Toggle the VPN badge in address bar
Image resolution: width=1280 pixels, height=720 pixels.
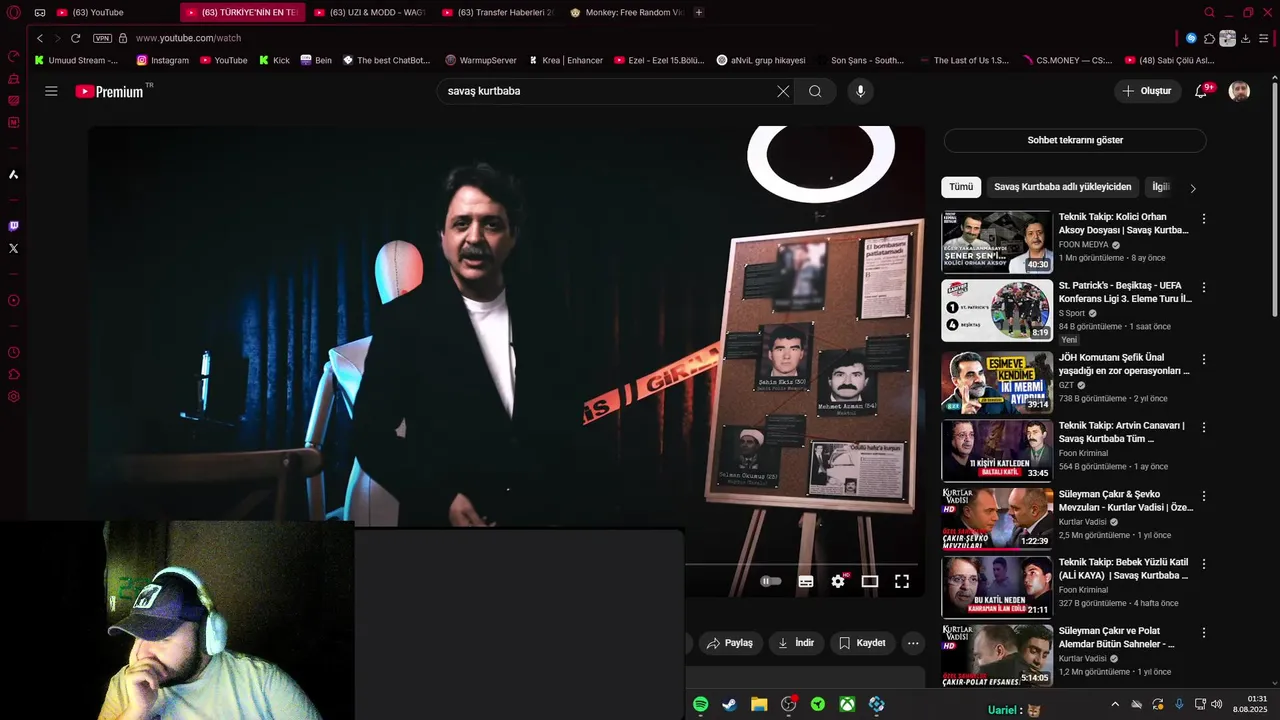102,38
